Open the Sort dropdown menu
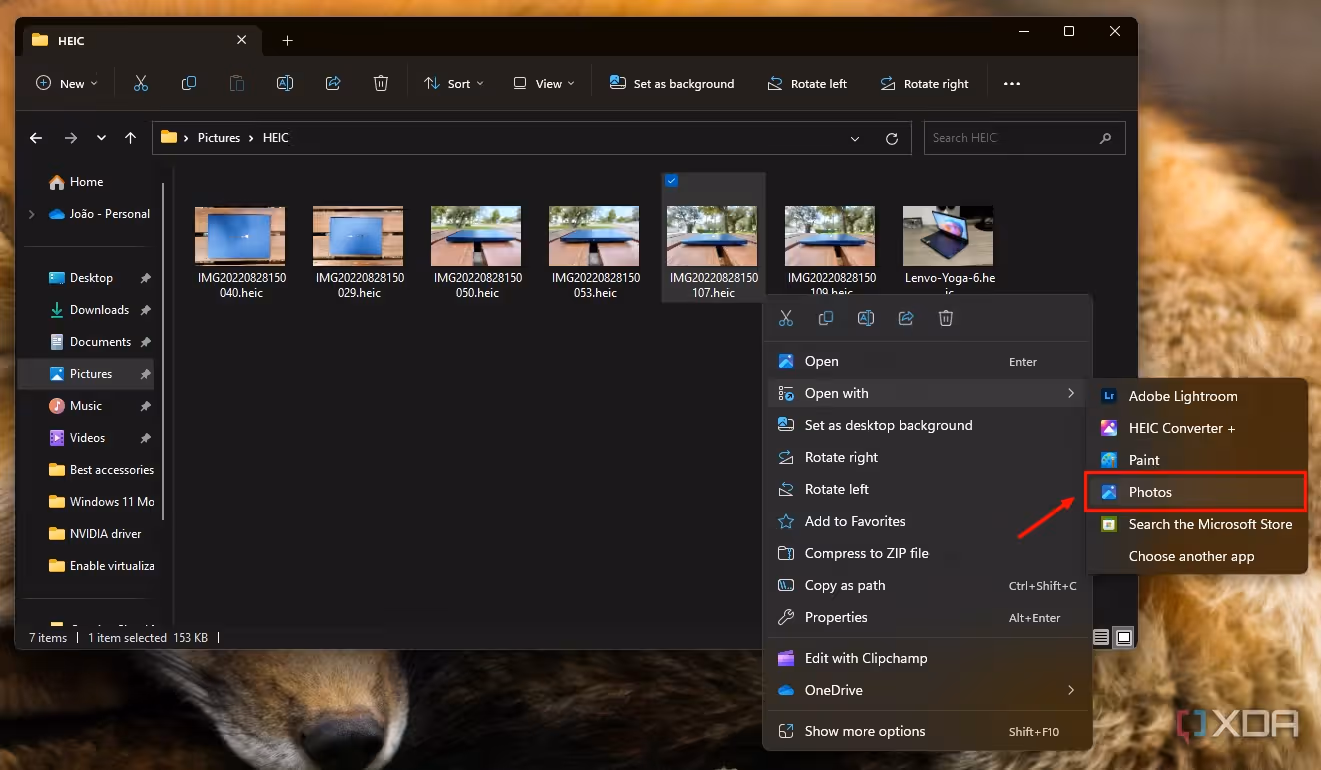 tap(453, 84)
